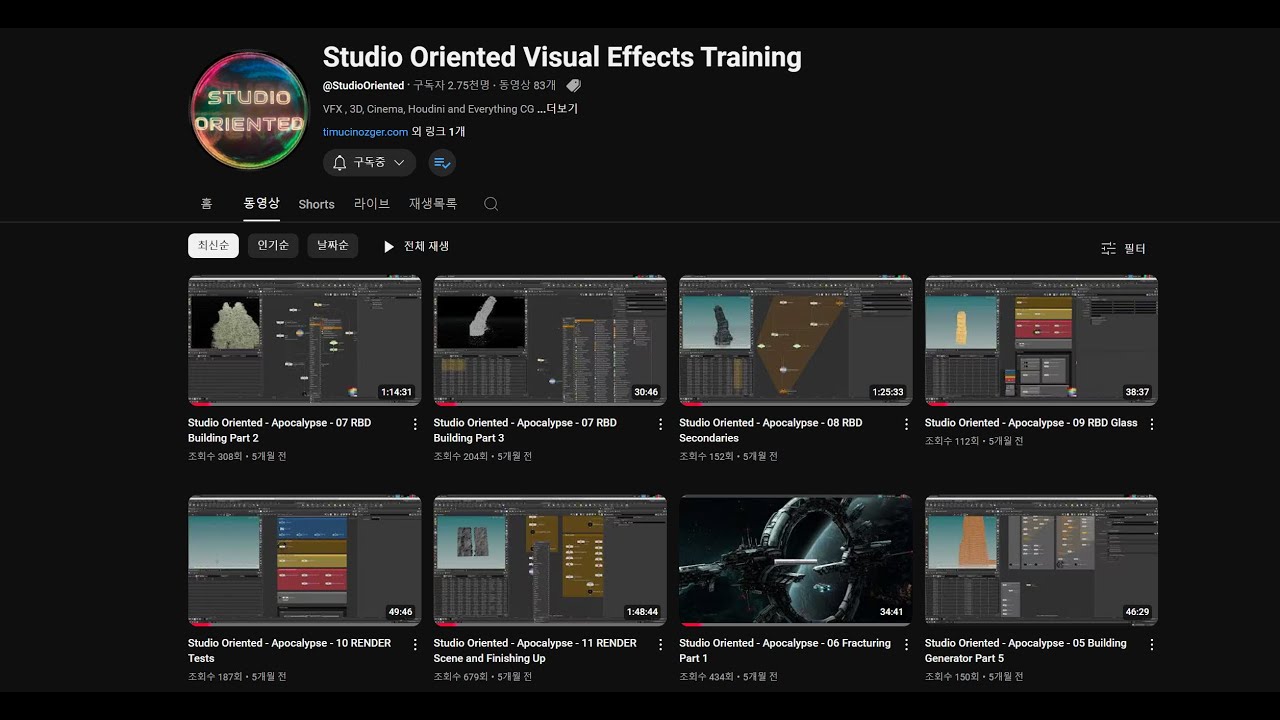The height and width of the screenshot is (720, 1280).
Task: Switch to the 라이브 tab
Action: [371, 203]
